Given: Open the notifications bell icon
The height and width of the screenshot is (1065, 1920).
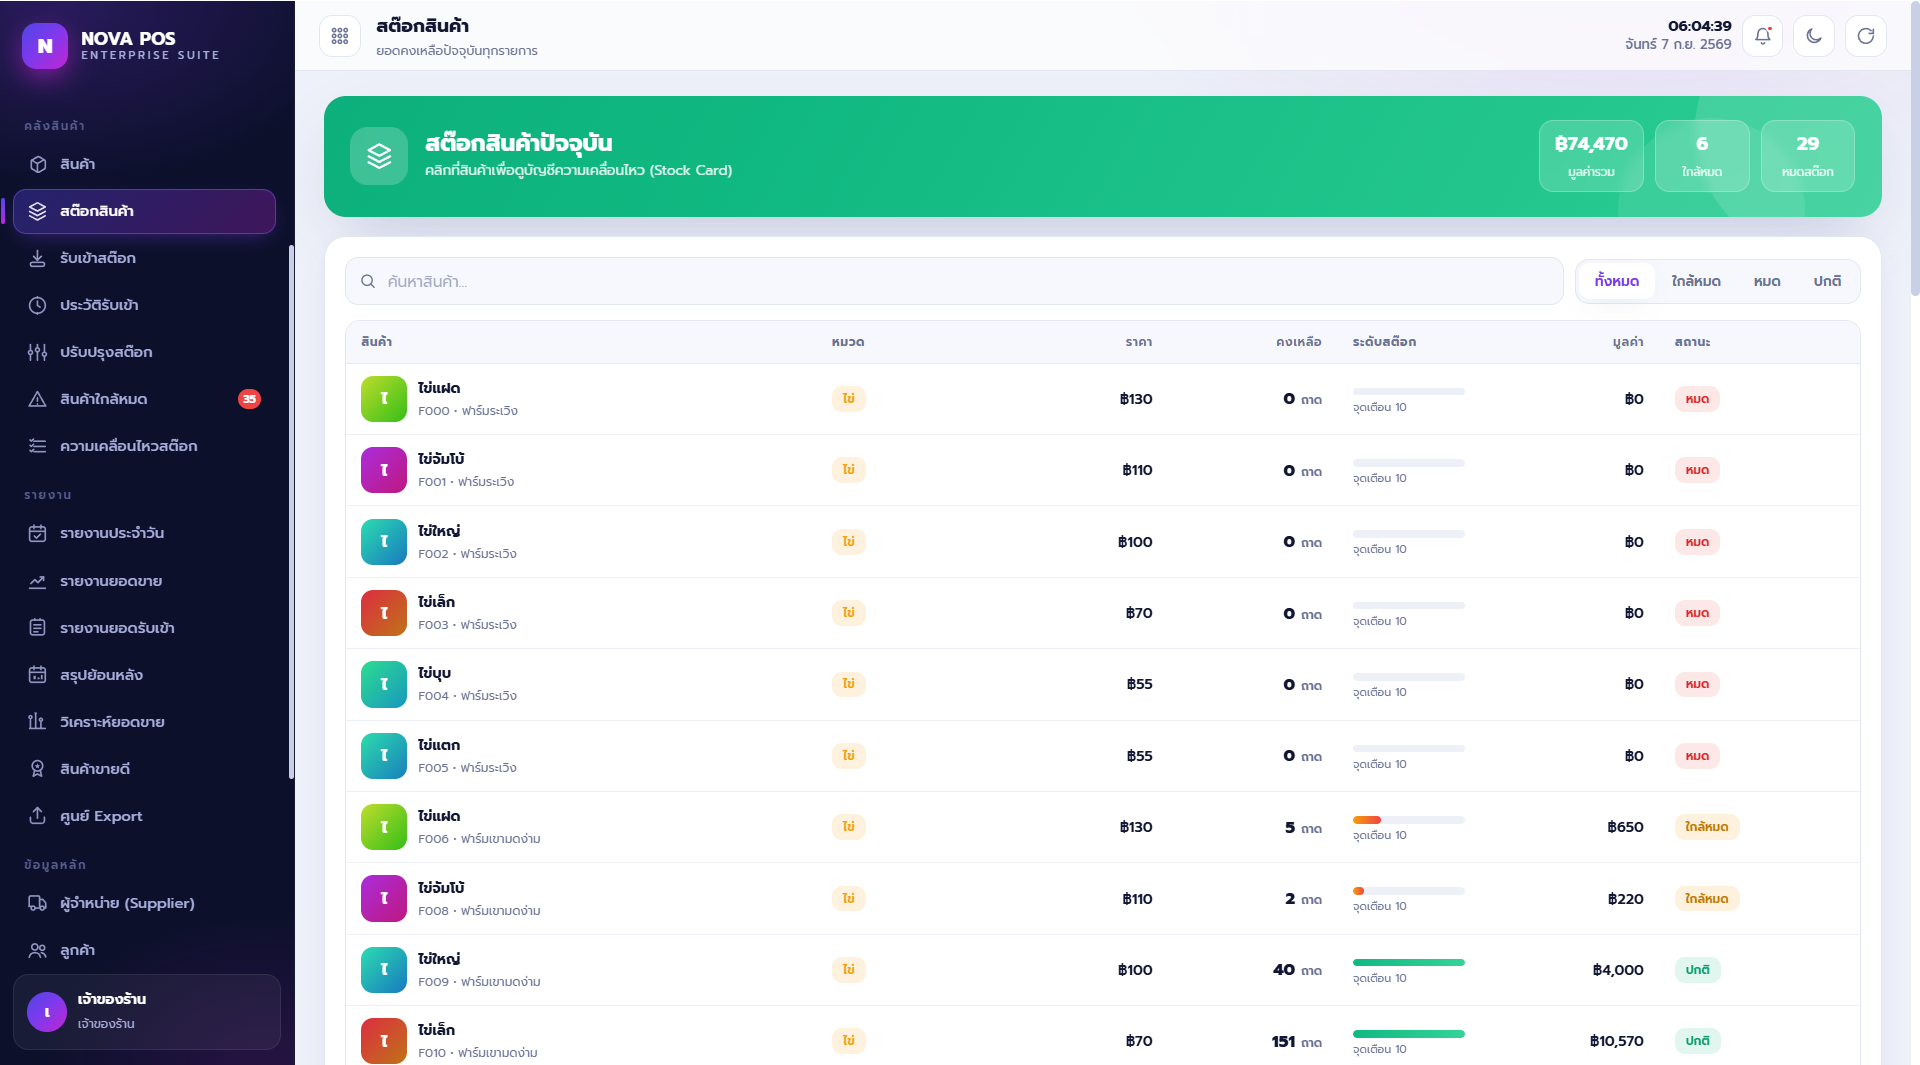Looking at the screenshot, I should pos(1762,36).
